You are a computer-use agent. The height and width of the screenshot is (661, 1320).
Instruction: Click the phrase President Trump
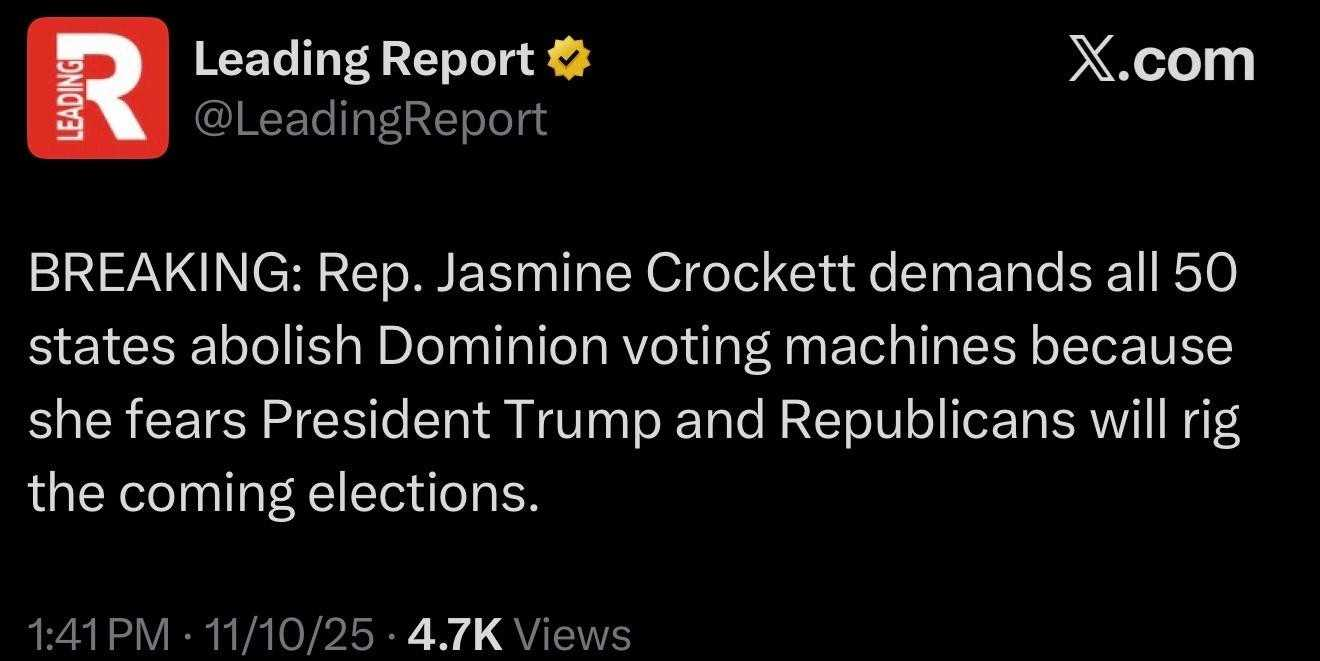click(462, 420)
